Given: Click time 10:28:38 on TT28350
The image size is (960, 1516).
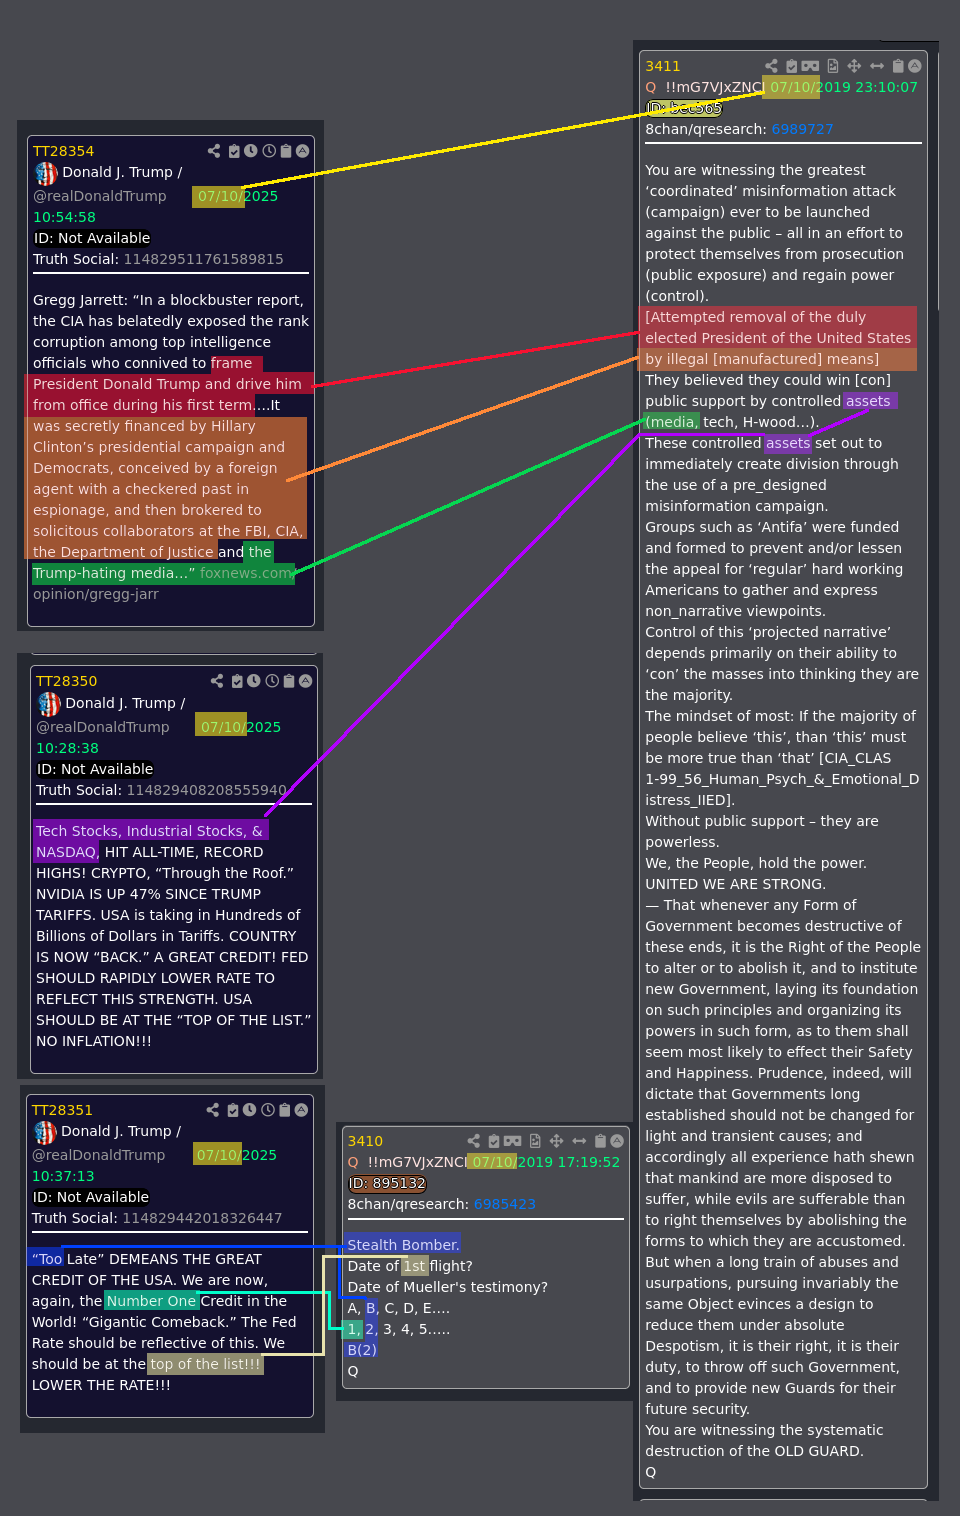Looking at the screenshot, I should [x=67, y=748].
